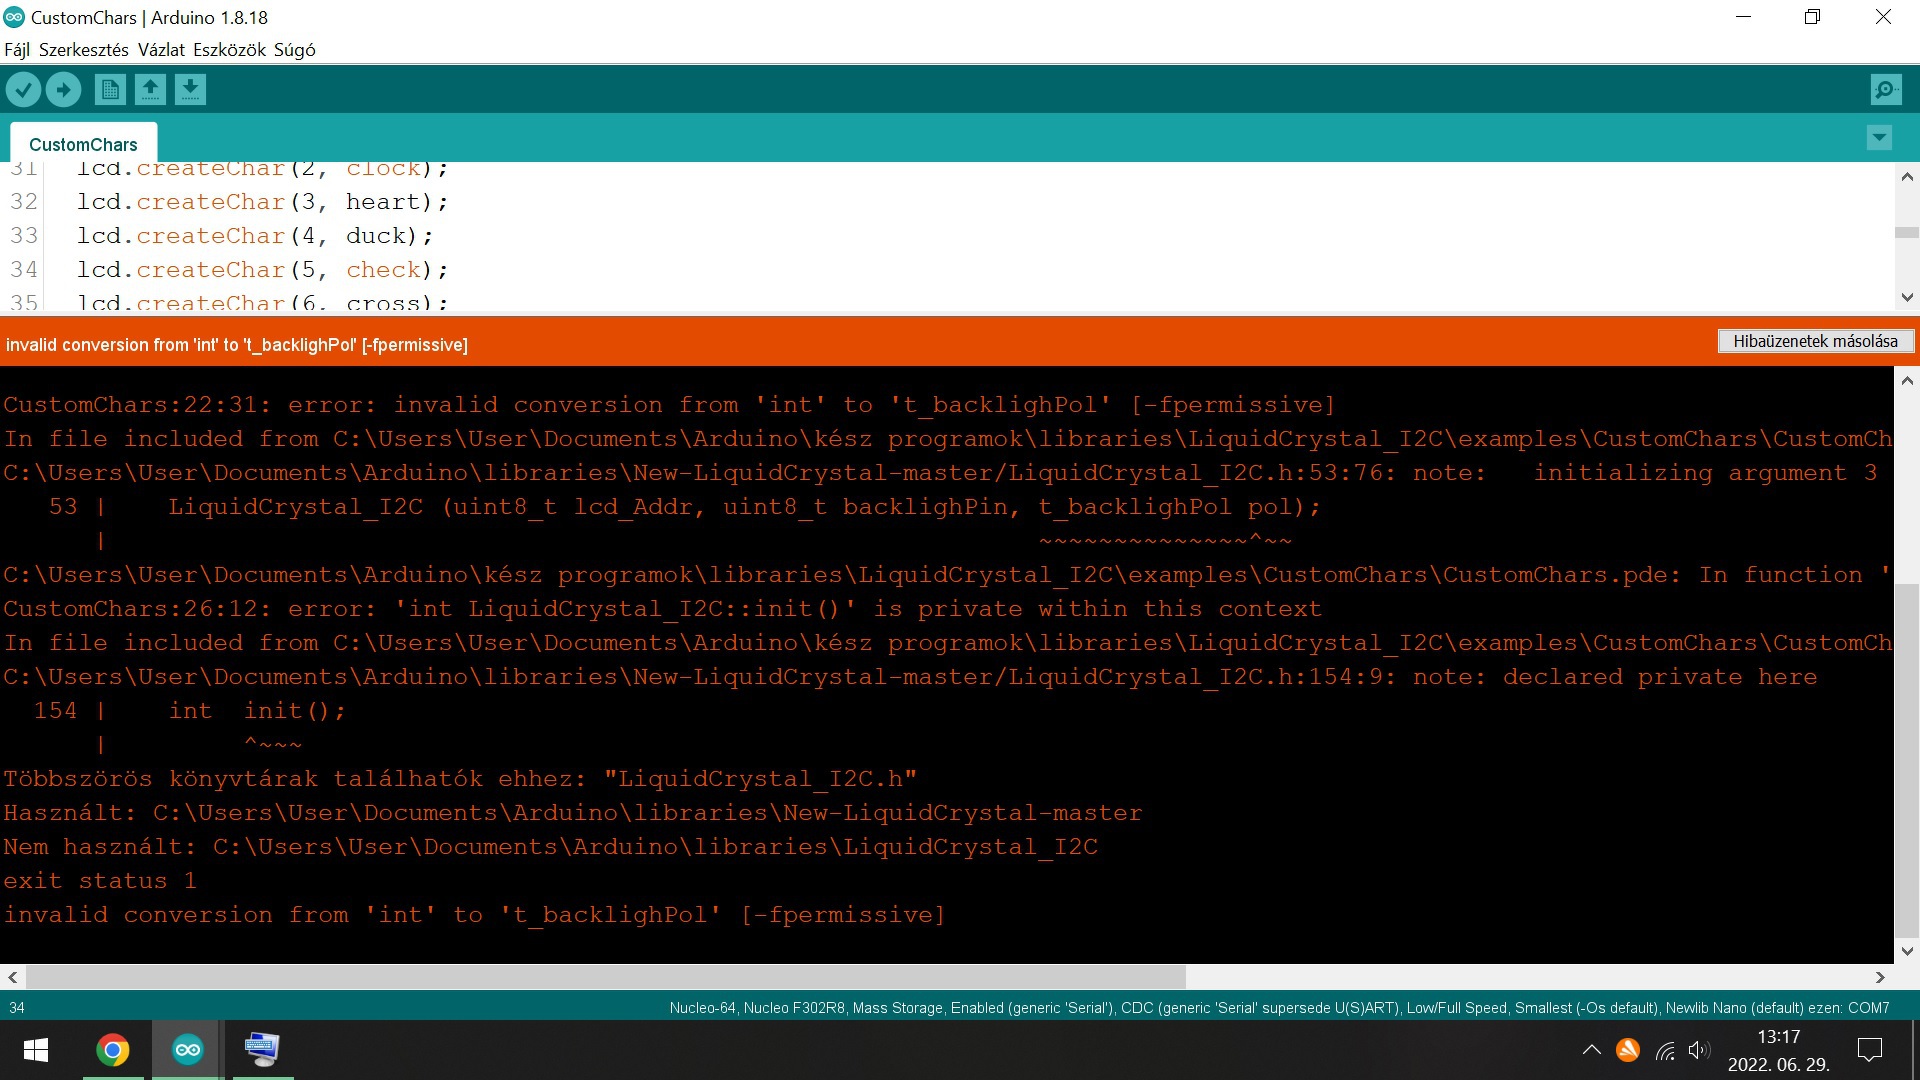1920x1080 pixels.
Task: Click the Upload arrow toolbar button
Action: (x=64, y=90)
